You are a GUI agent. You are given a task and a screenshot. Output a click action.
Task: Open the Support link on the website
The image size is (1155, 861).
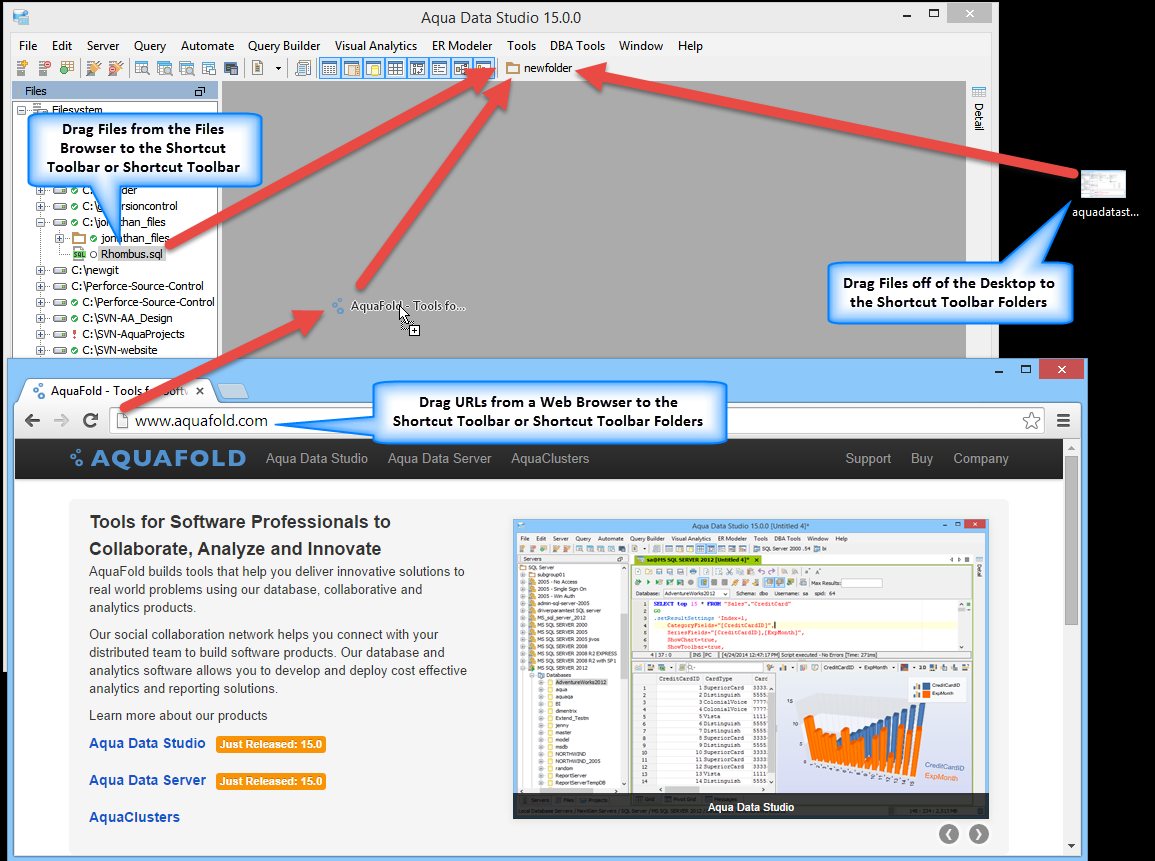tap(868, 458)
